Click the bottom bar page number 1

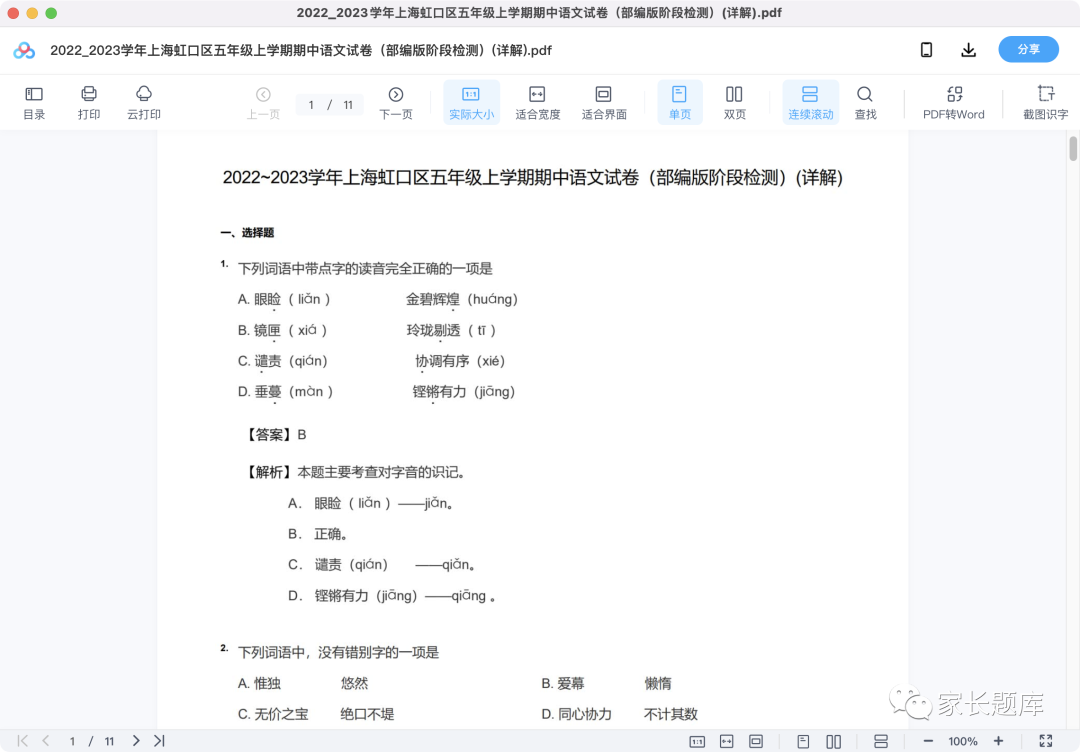72,742
